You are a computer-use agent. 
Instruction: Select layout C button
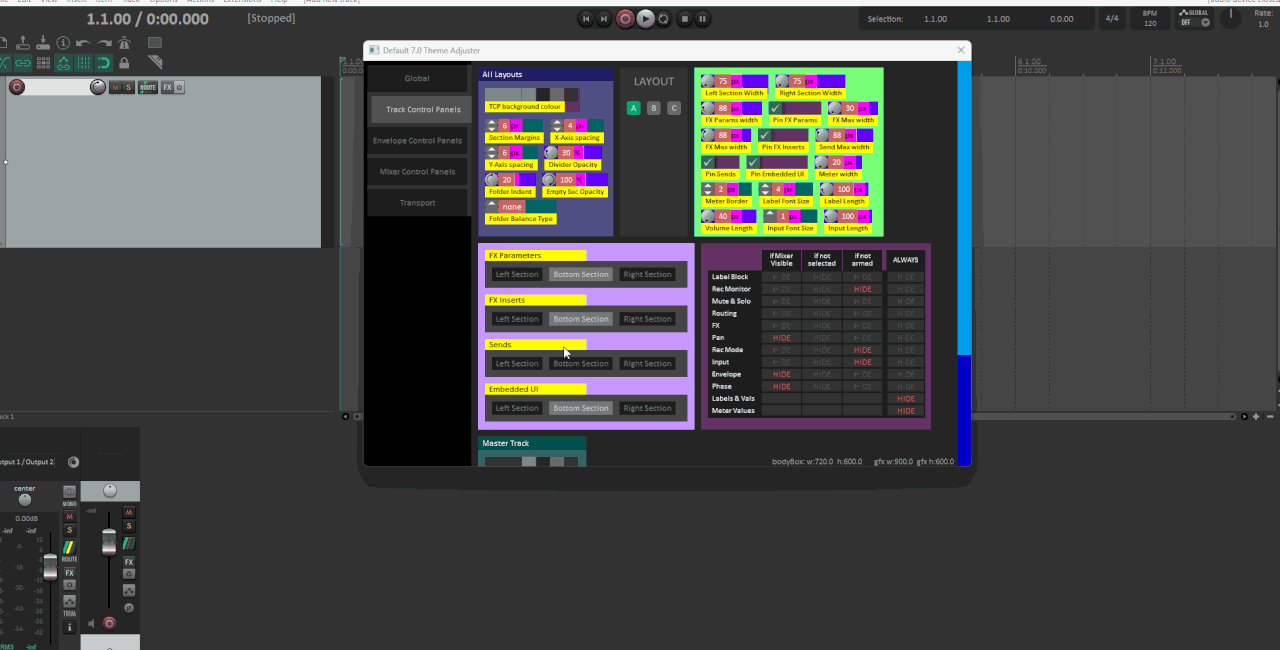[x=673, y=108]
